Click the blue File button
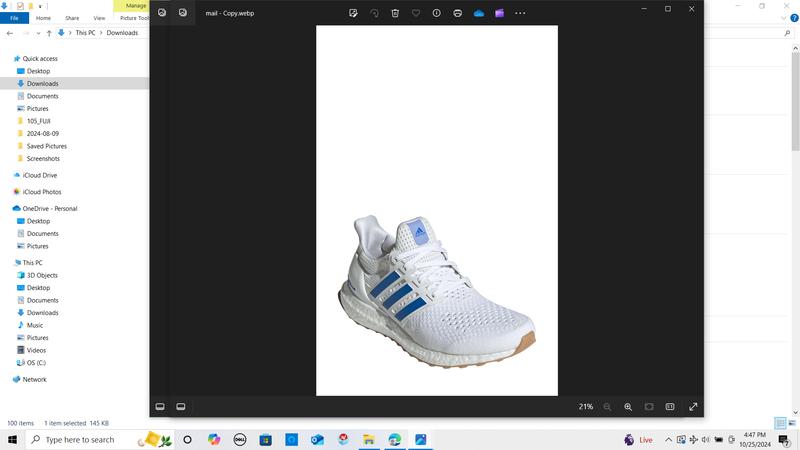800x450 pixels. 14,18
